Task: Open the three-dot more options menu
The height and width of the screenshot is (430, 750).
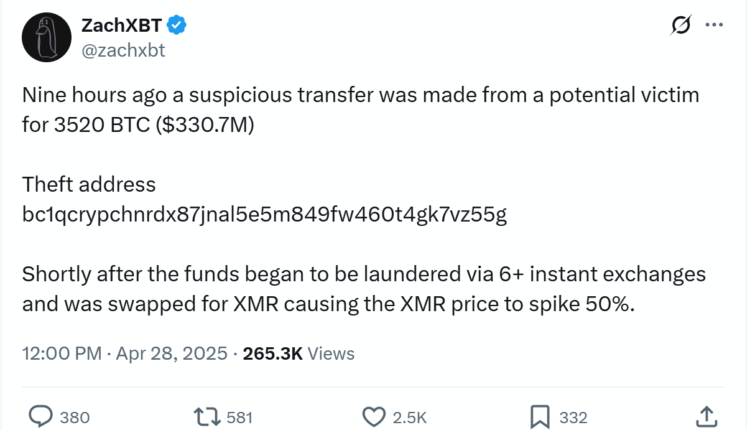Action: (x=714, y=26)
